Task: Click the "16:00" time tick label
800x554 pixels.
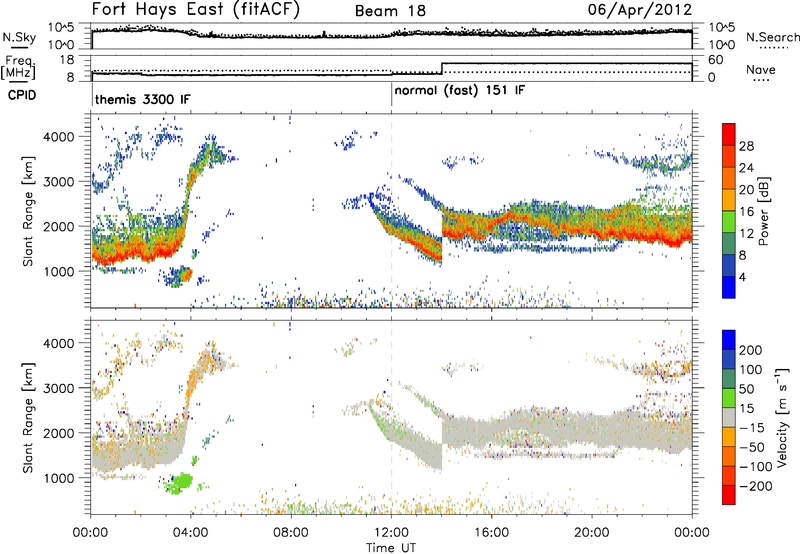Action: tap(491, 533)
